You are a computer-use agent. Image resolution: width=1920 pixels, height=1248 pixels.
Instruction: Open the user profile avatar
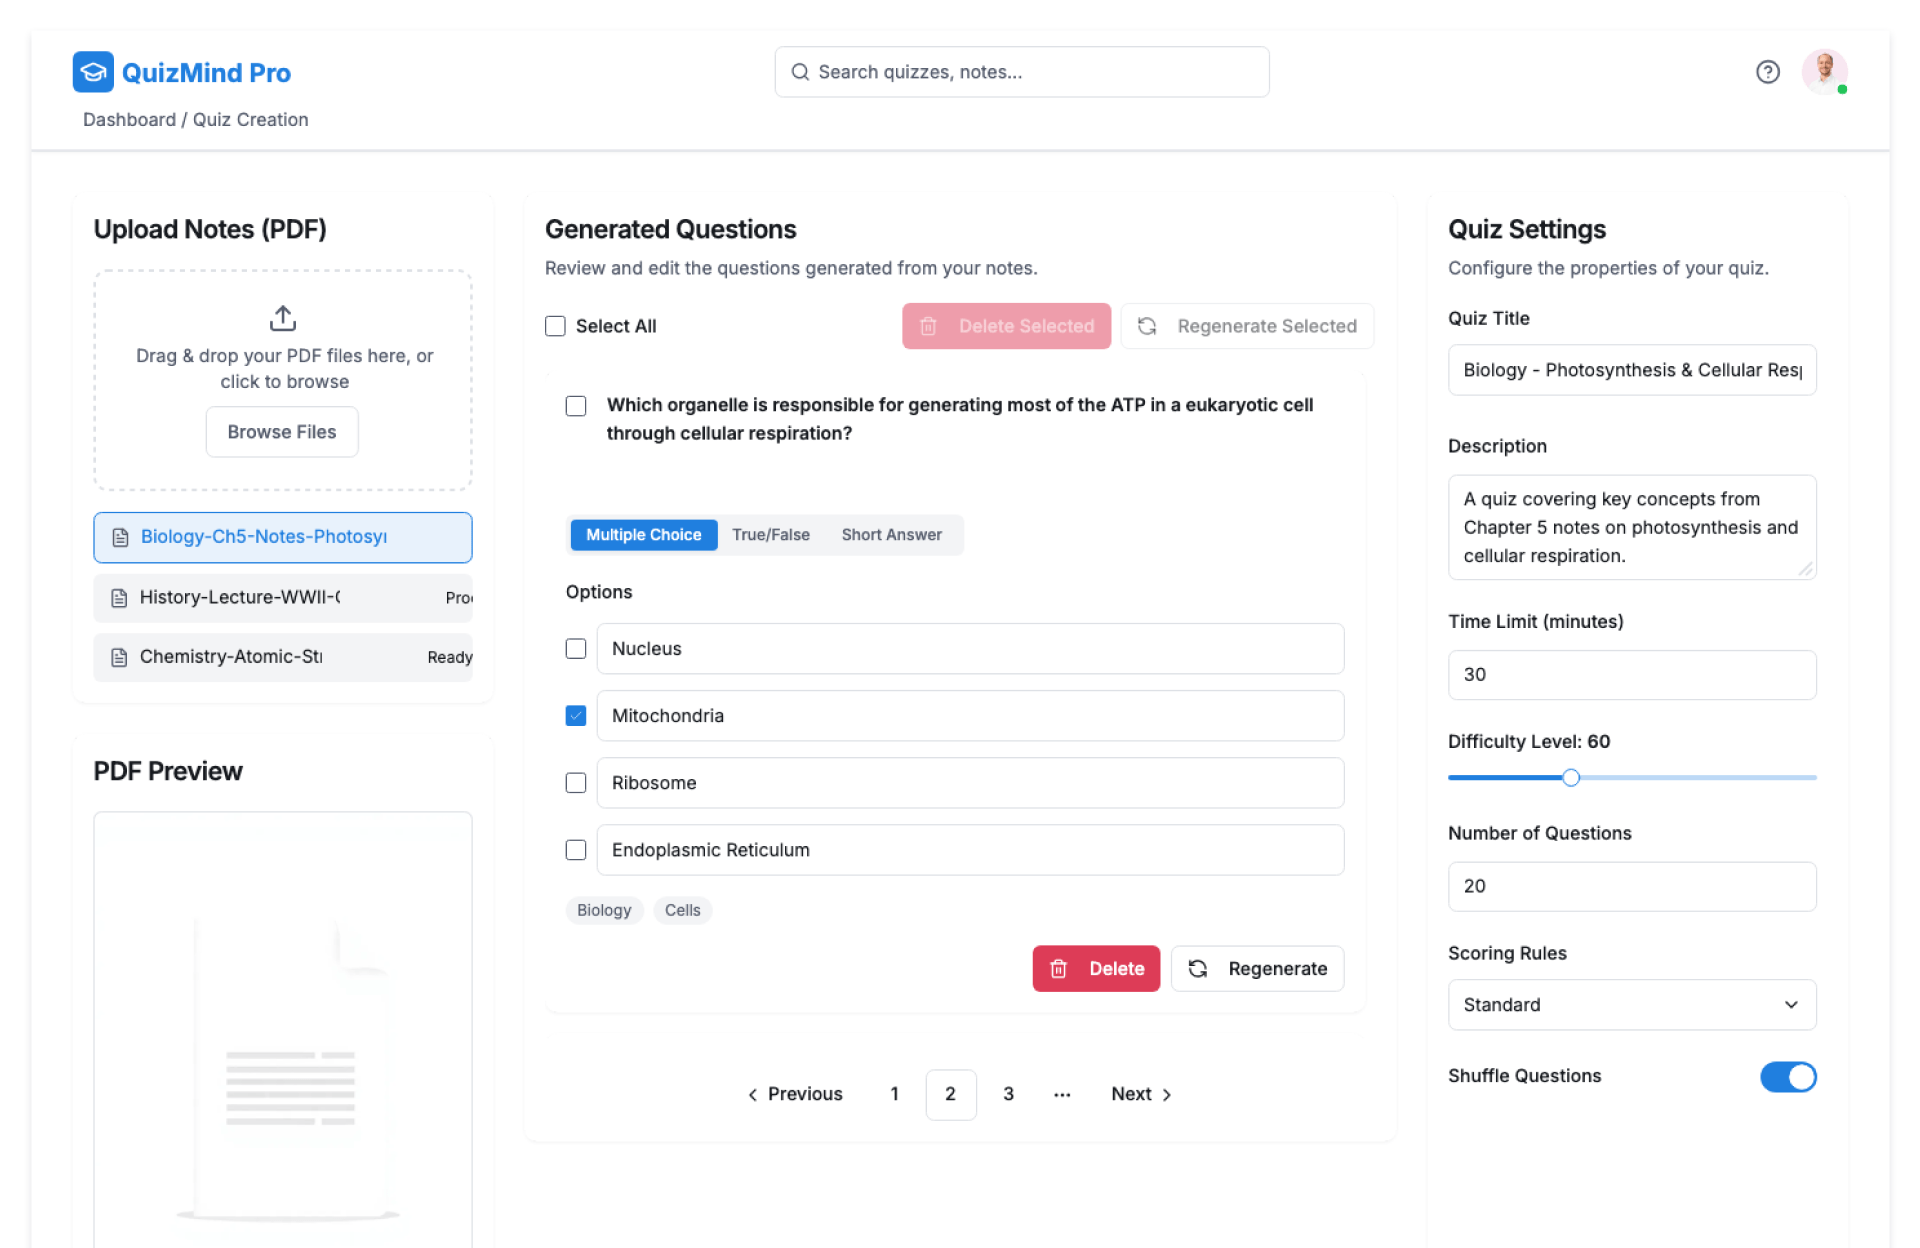point(1824,71)
